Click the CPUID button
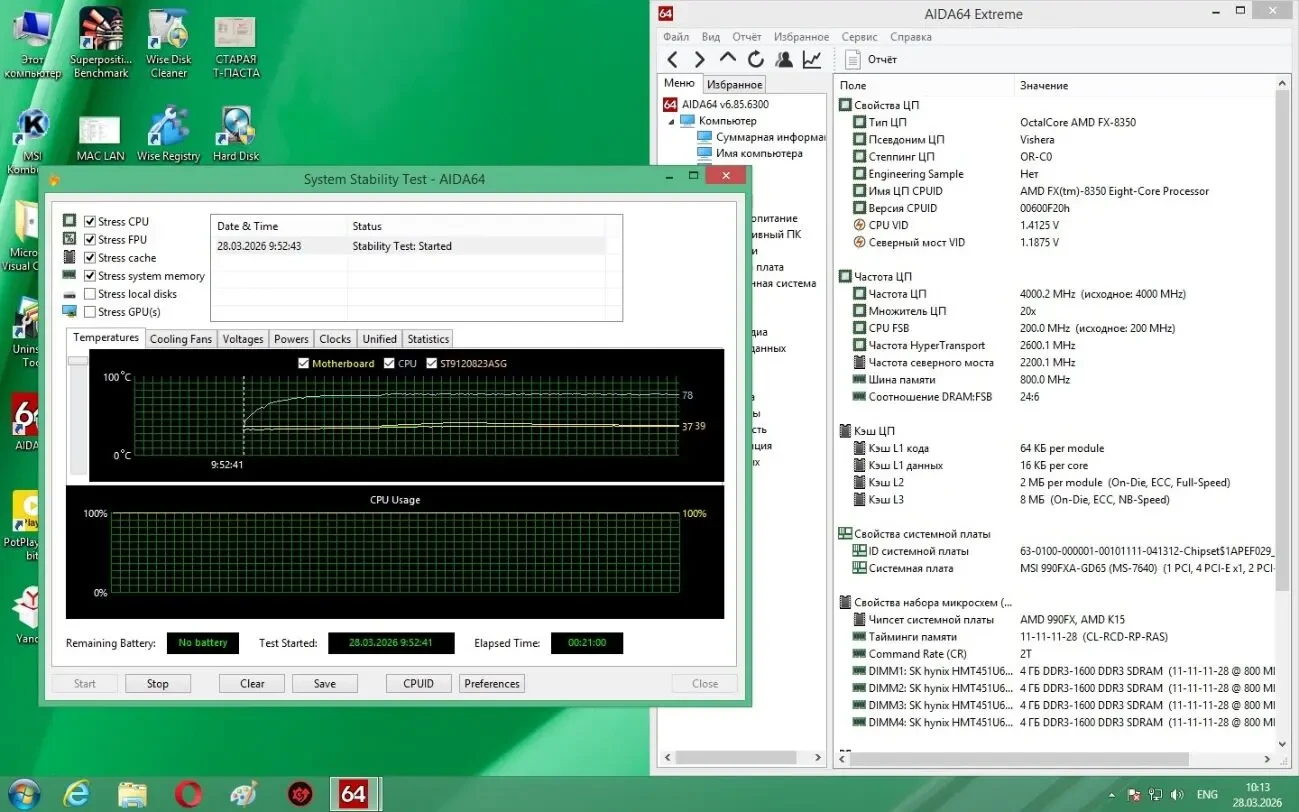 (417, 683)
